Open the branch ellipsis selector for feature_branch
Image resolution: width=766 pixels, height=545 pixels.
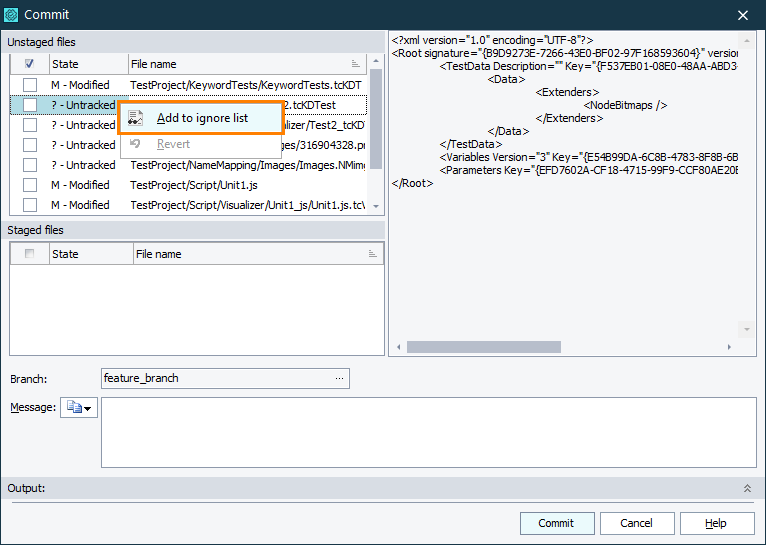340,378
